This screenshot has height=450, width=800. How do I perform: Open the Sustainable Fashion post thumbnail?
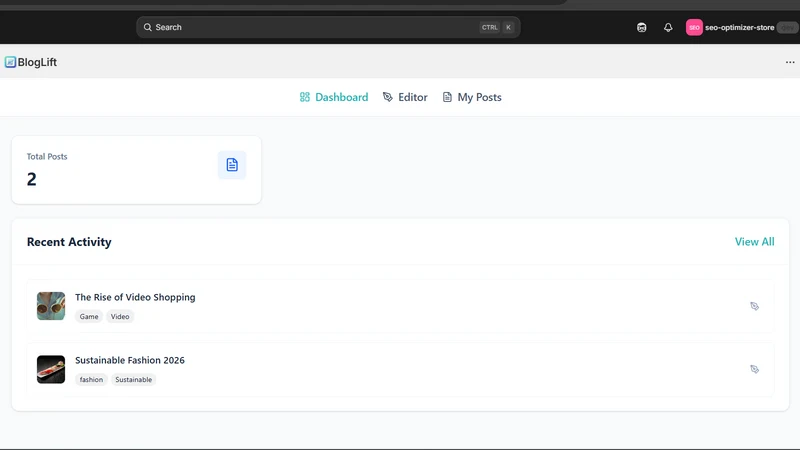51,369
